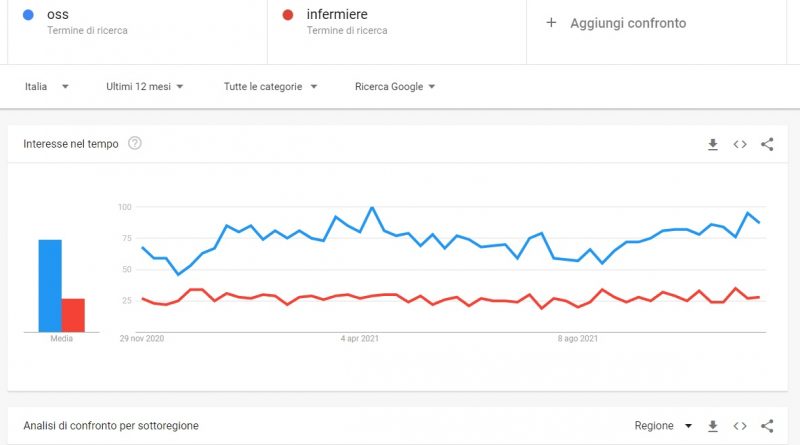Share the sottoregione comparison section
800x445 pixels.
coord(767,426)
